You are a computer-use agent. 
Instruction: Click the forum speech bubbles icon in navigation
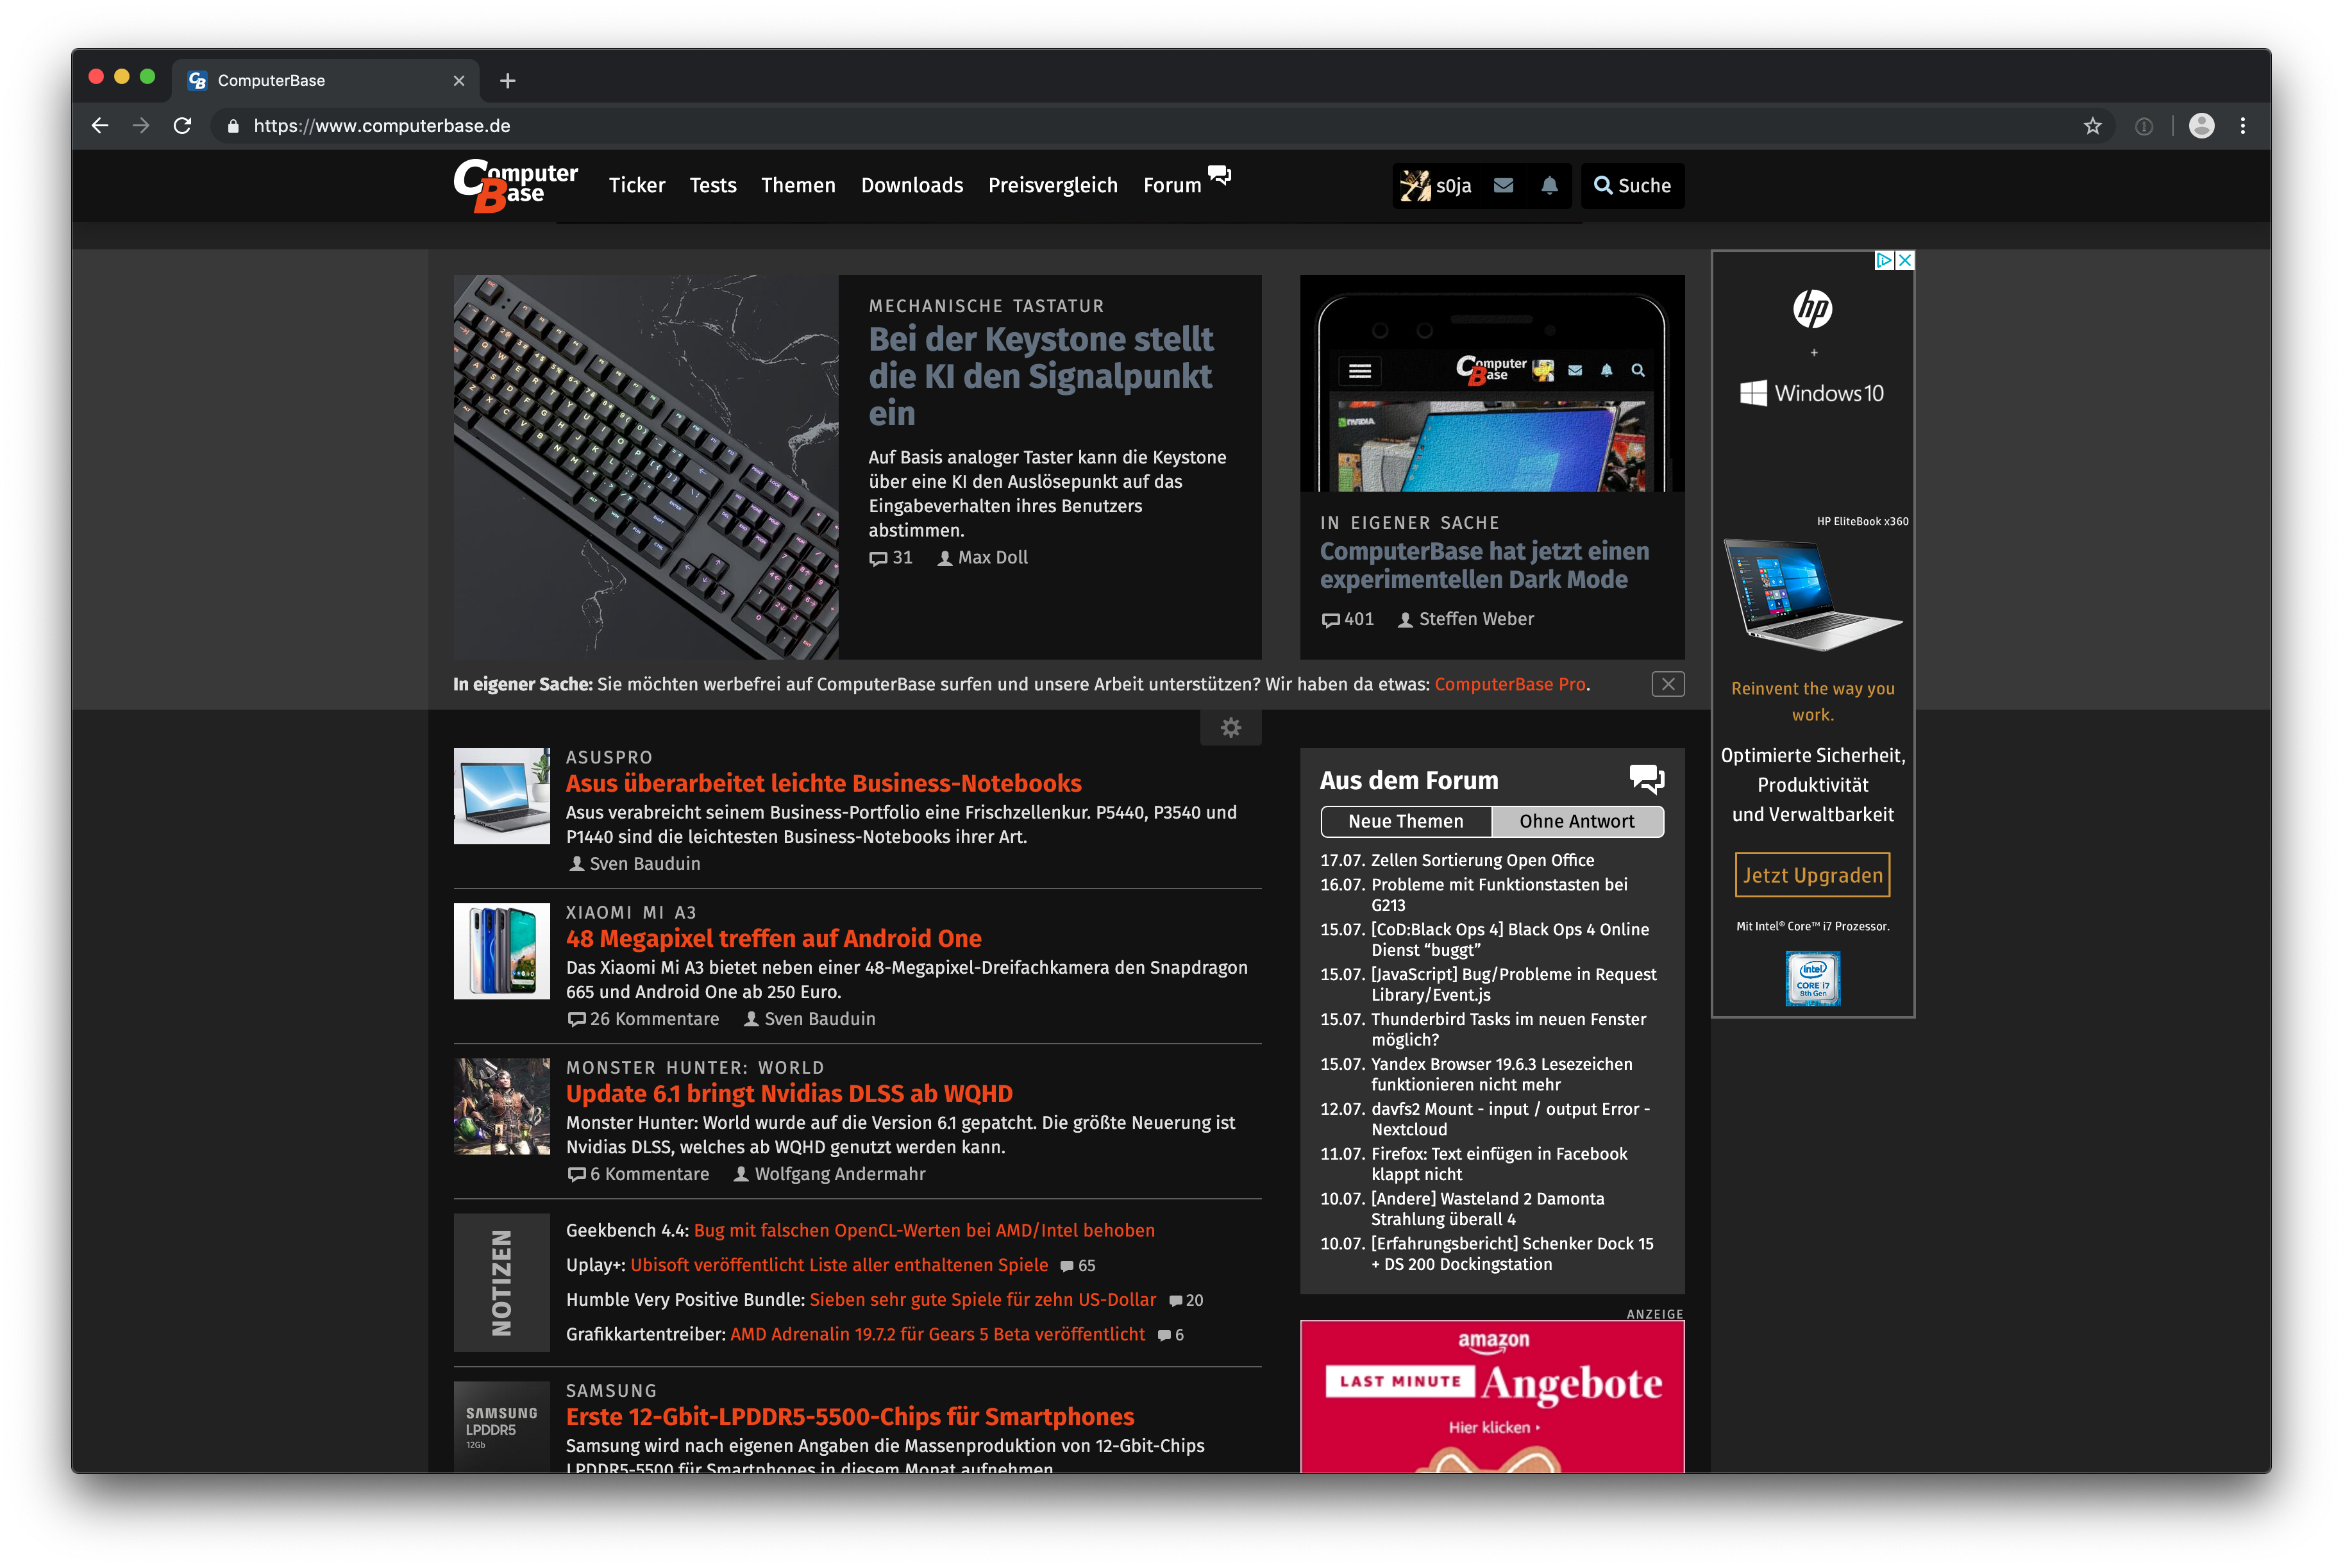1219,176
